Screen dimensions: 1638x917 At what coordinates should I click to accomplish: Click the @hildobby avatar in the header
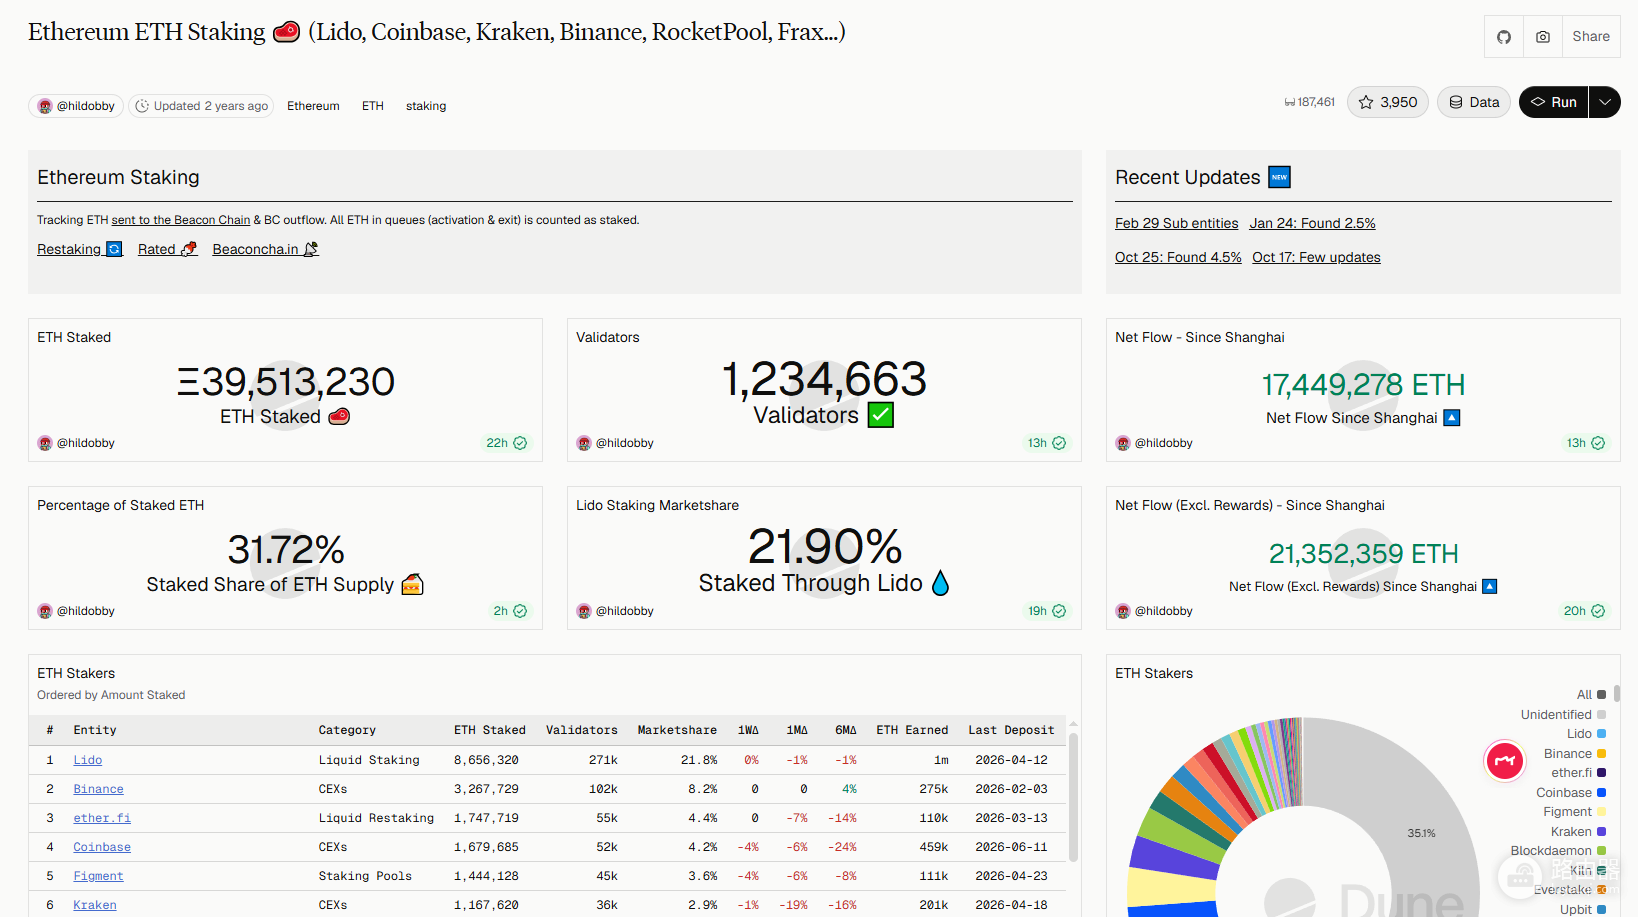click(45, 106)
